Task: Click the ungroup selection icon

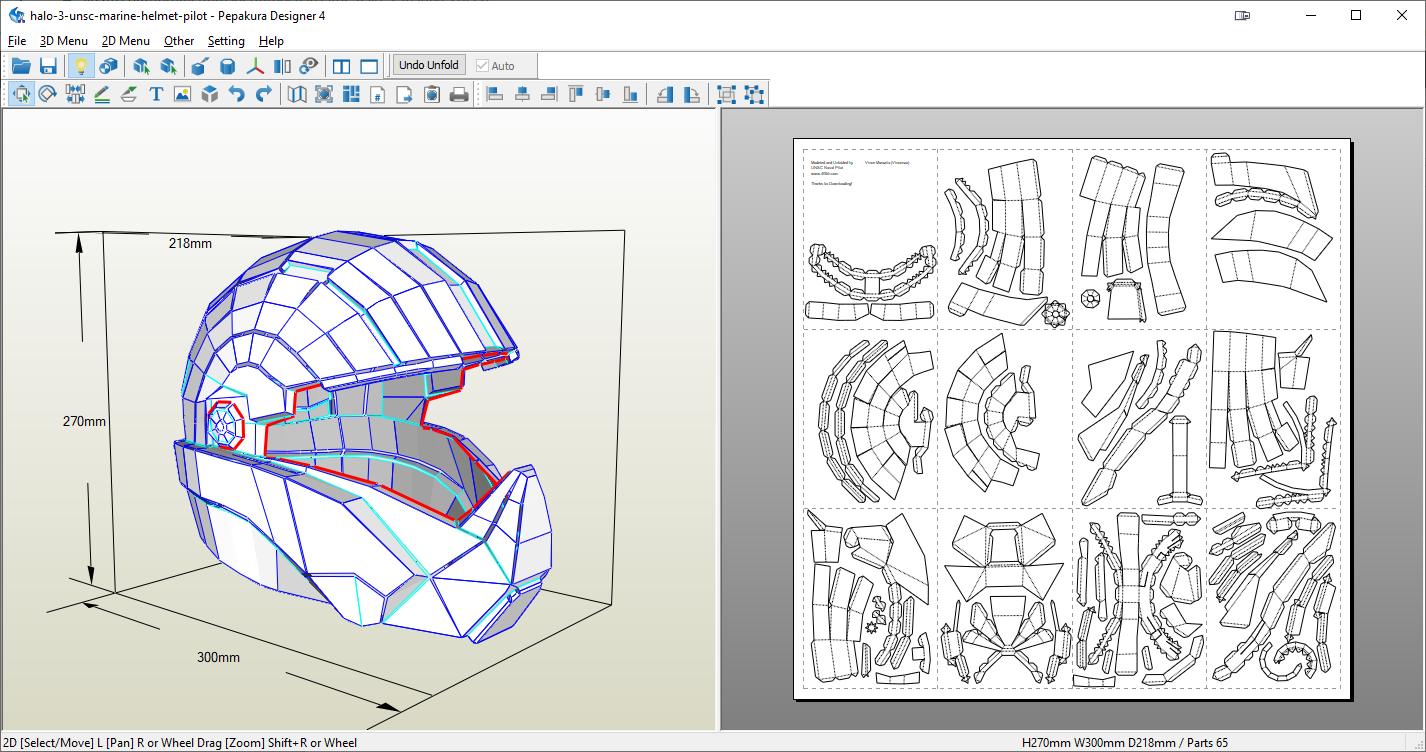Action: 754,94
